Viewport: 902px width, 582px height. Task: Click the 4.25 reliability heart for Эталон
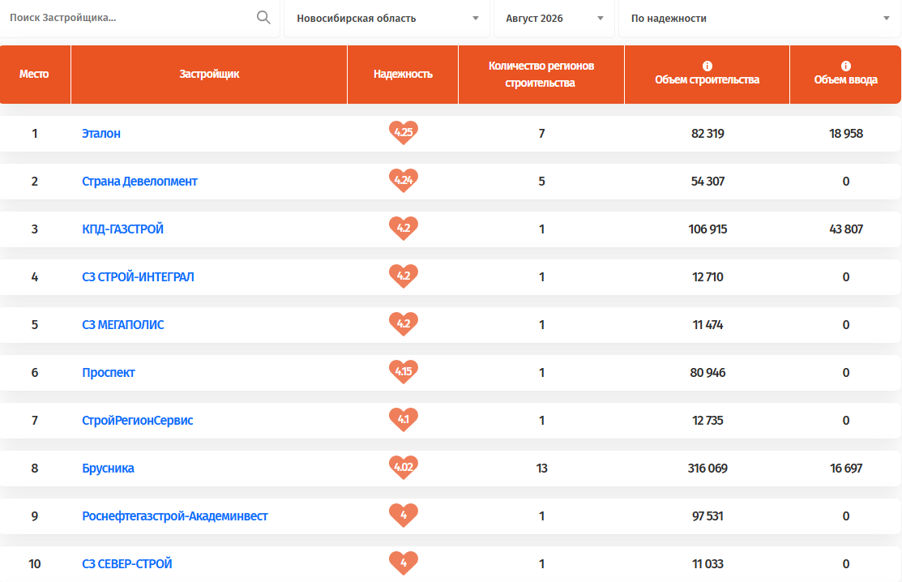click(403, 133)
